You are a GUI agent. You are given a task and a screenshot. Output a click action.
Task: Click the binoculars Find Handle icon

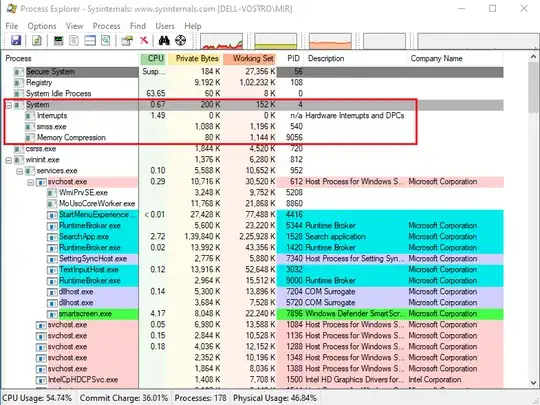pos(164,40)
